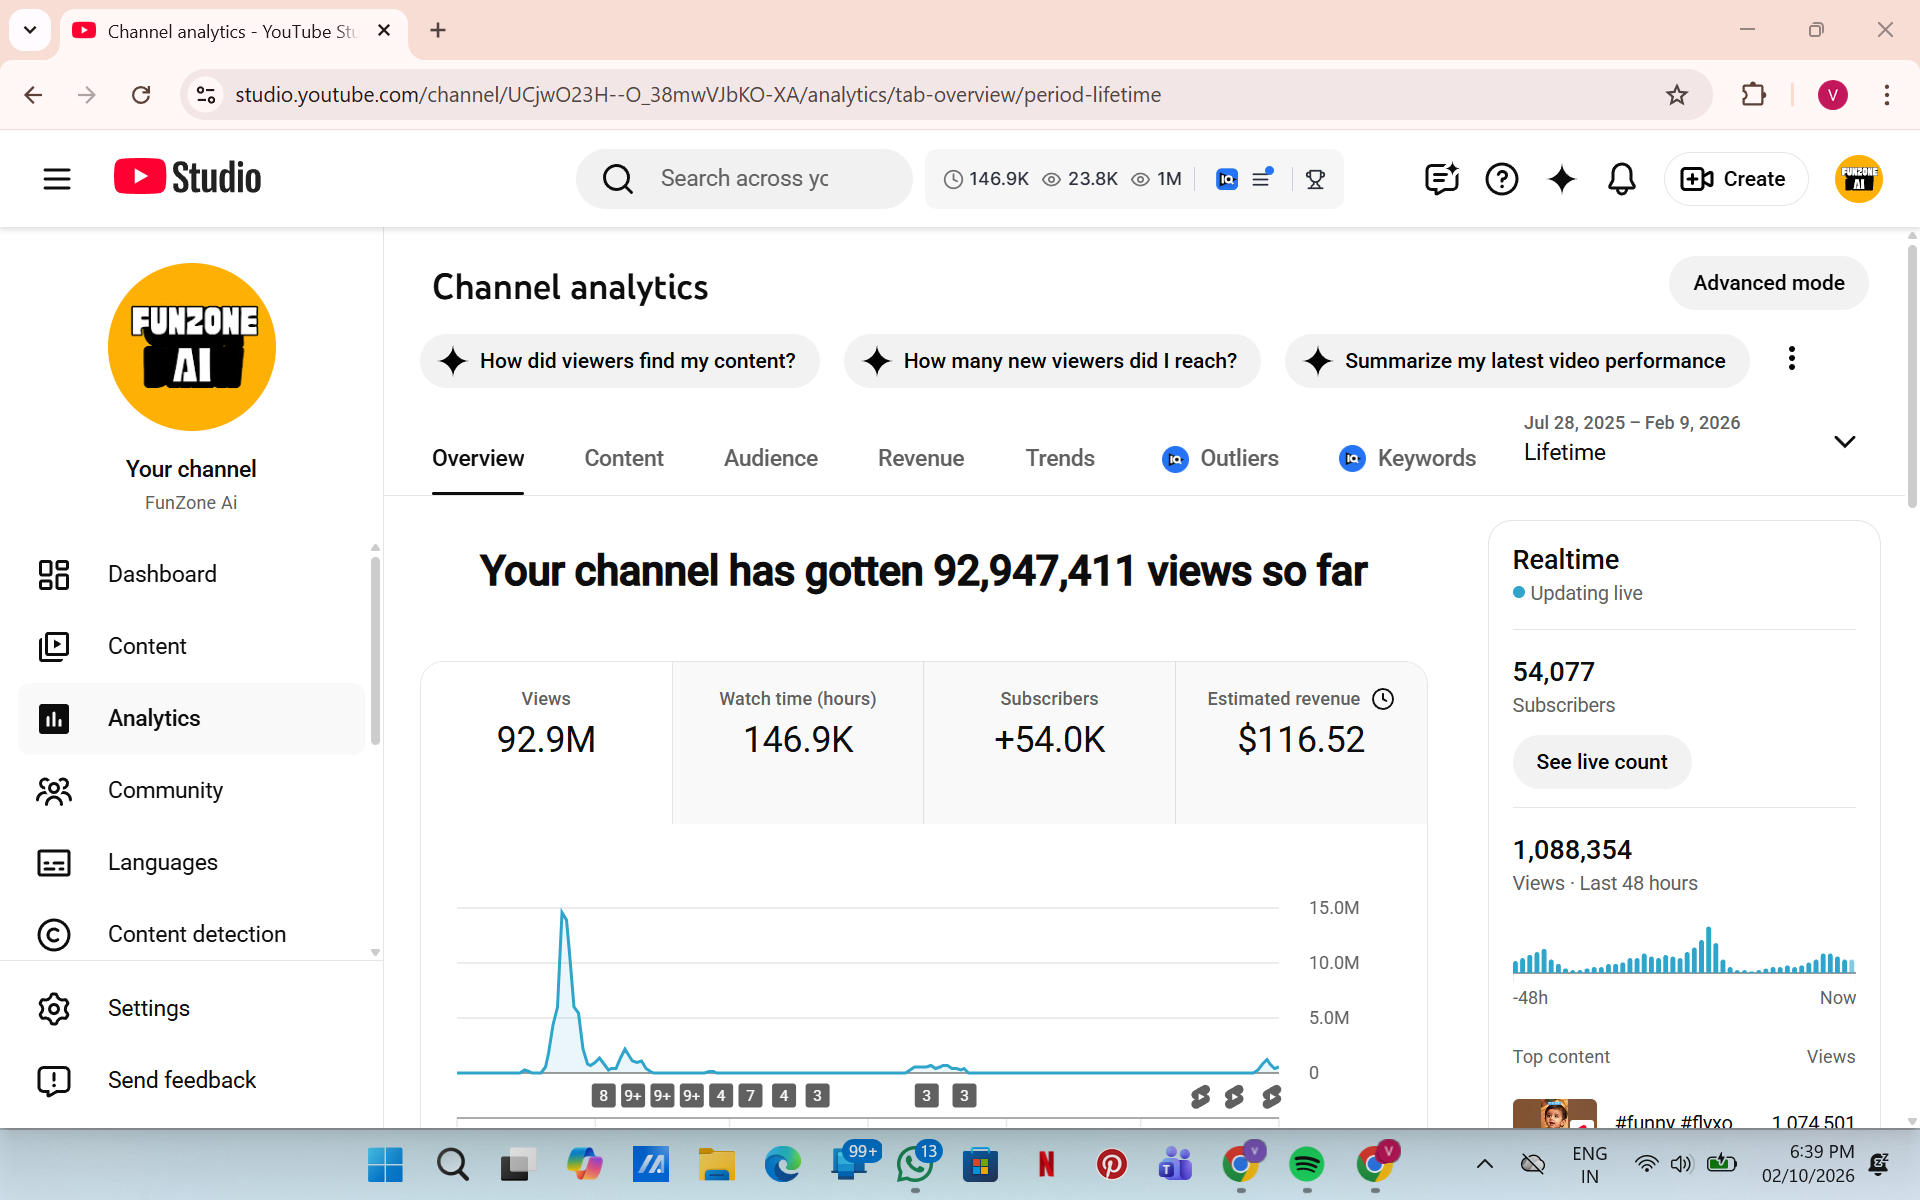Open the notifications bell

tap(1621, 179)
